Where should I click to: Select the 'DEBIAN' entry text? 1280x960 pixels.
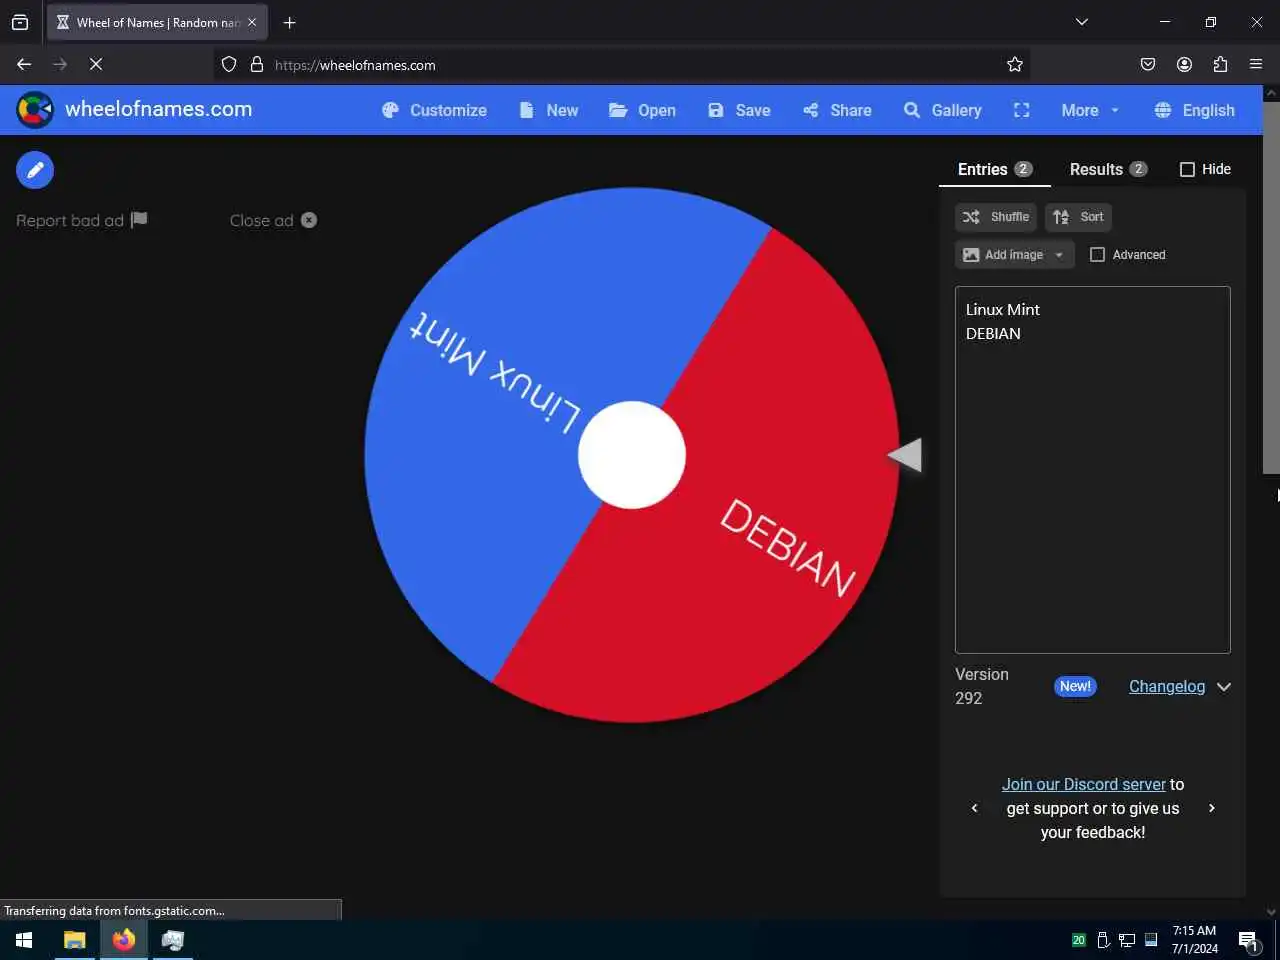tap(993, 334)
